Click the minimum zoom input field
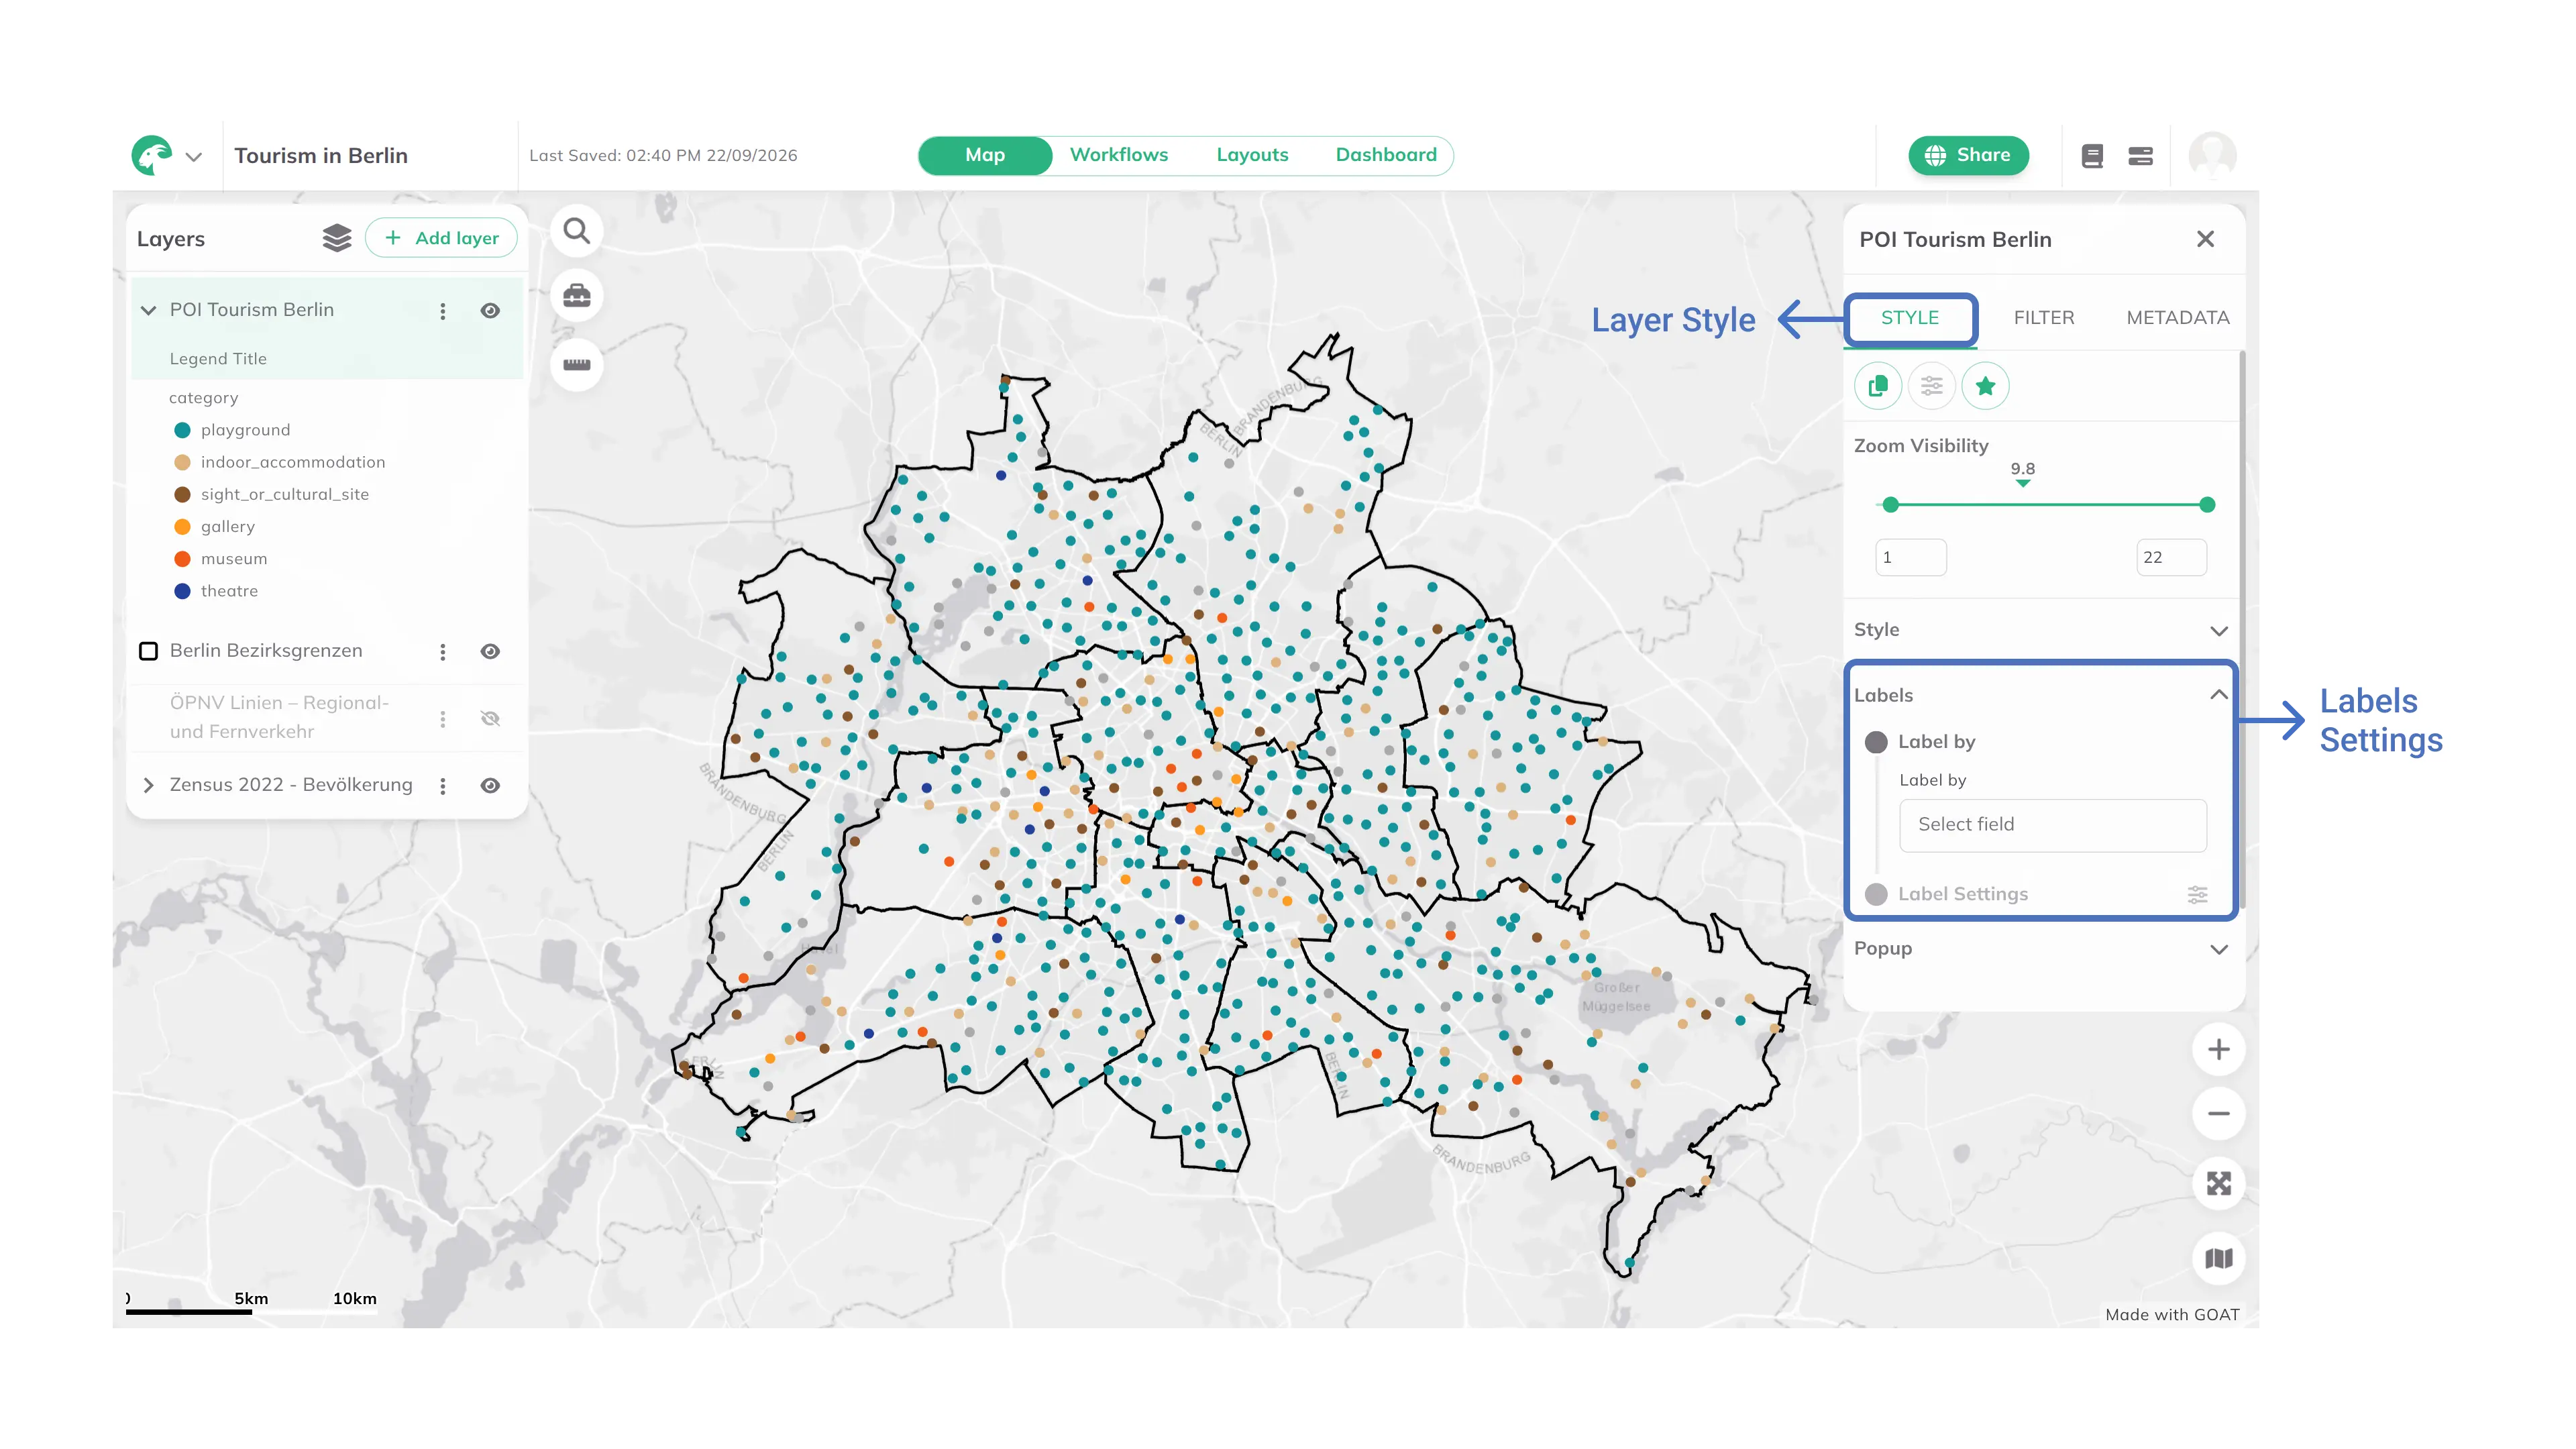The width and height of the screenshot is (2576, 1449). 1911,558
